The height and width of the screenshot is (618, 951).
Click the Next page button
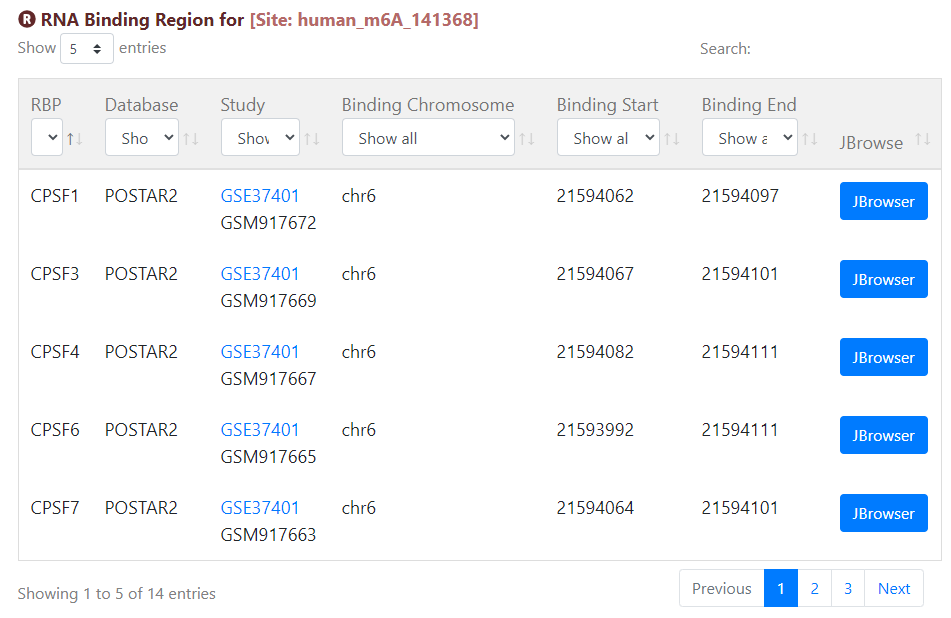894,588
